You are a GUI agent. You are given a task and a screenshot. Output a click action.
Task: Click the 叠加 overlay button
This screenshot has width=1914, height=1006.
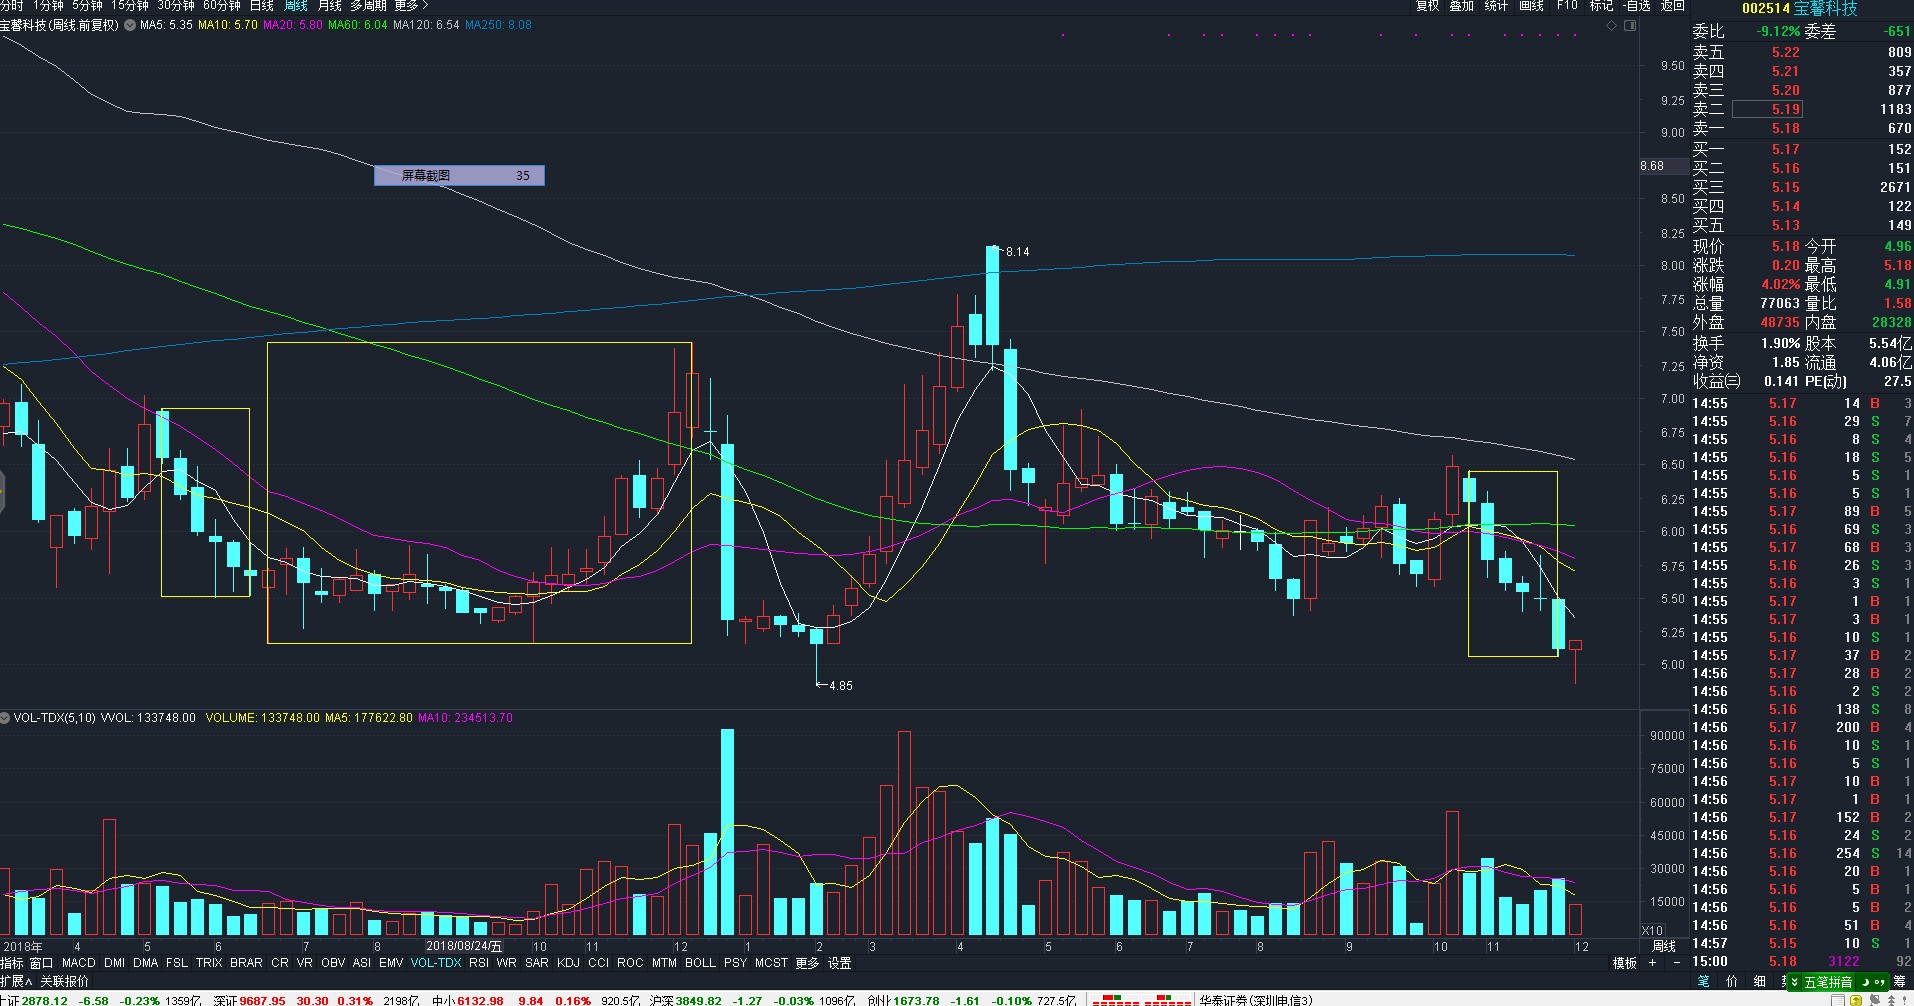pos(1462,6)
